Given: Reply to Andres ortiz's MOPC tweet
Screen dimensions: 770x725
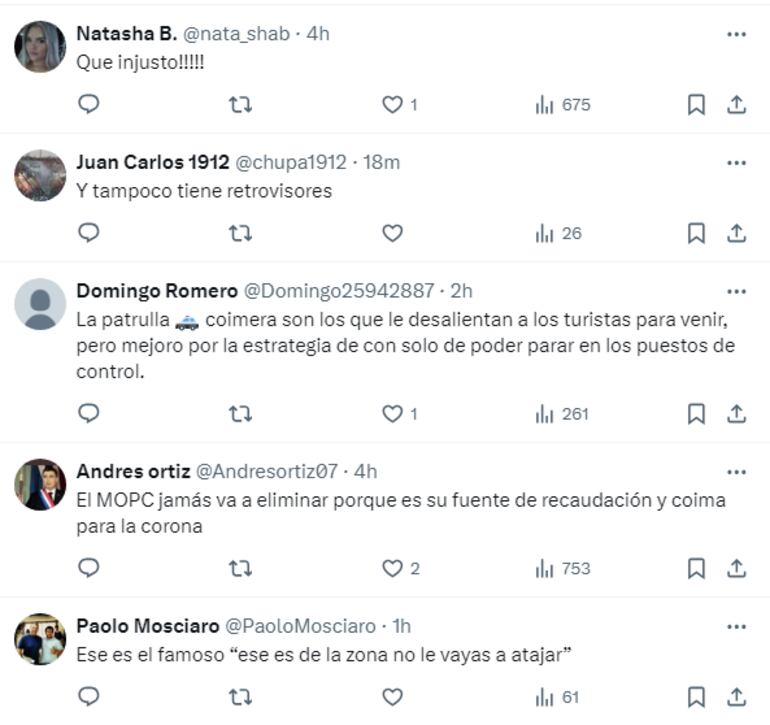Looking at the screenshot, I should click(89, 568).
